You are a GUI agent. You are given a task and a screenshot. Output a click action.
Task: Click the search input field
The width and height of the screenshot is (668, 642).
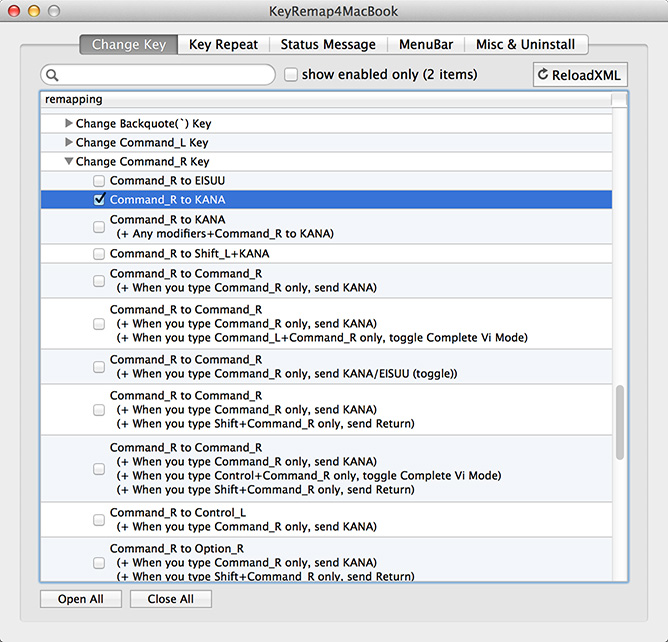click(158, 75)
